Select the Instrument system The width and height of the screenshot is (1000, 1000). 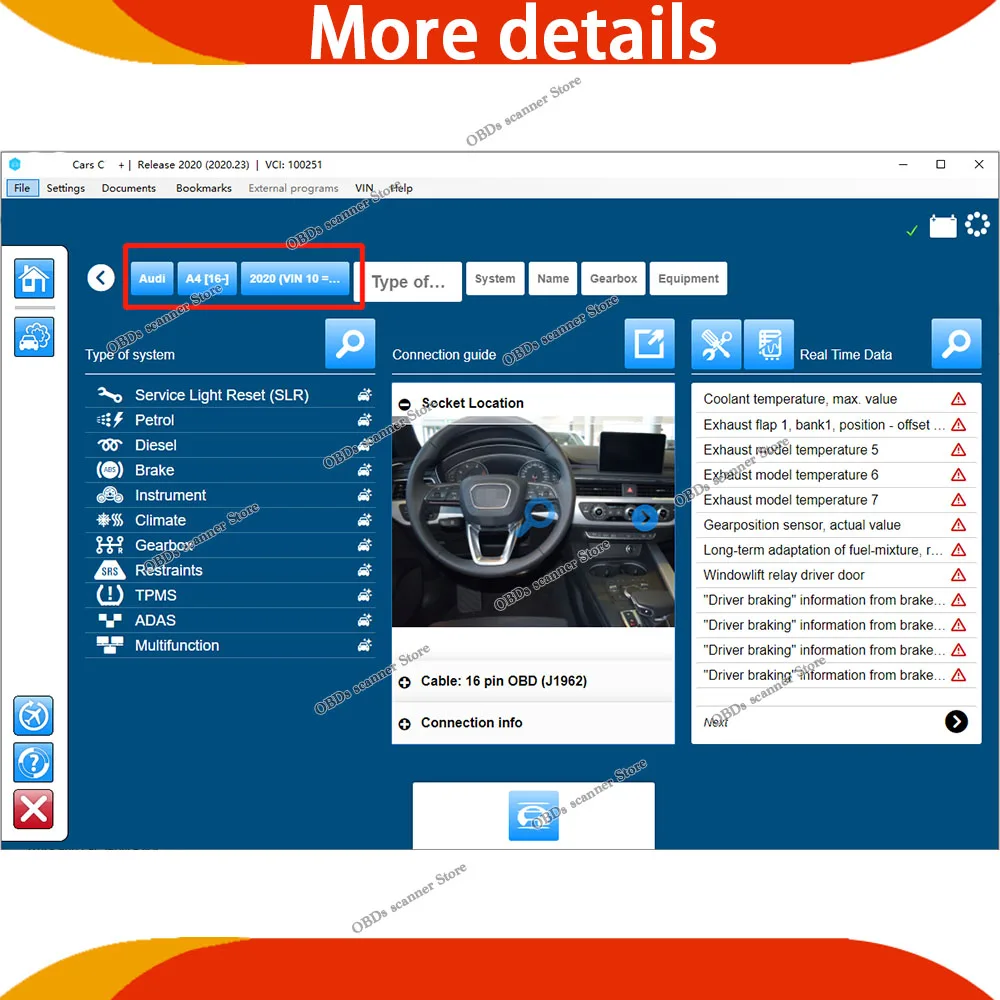230,495
